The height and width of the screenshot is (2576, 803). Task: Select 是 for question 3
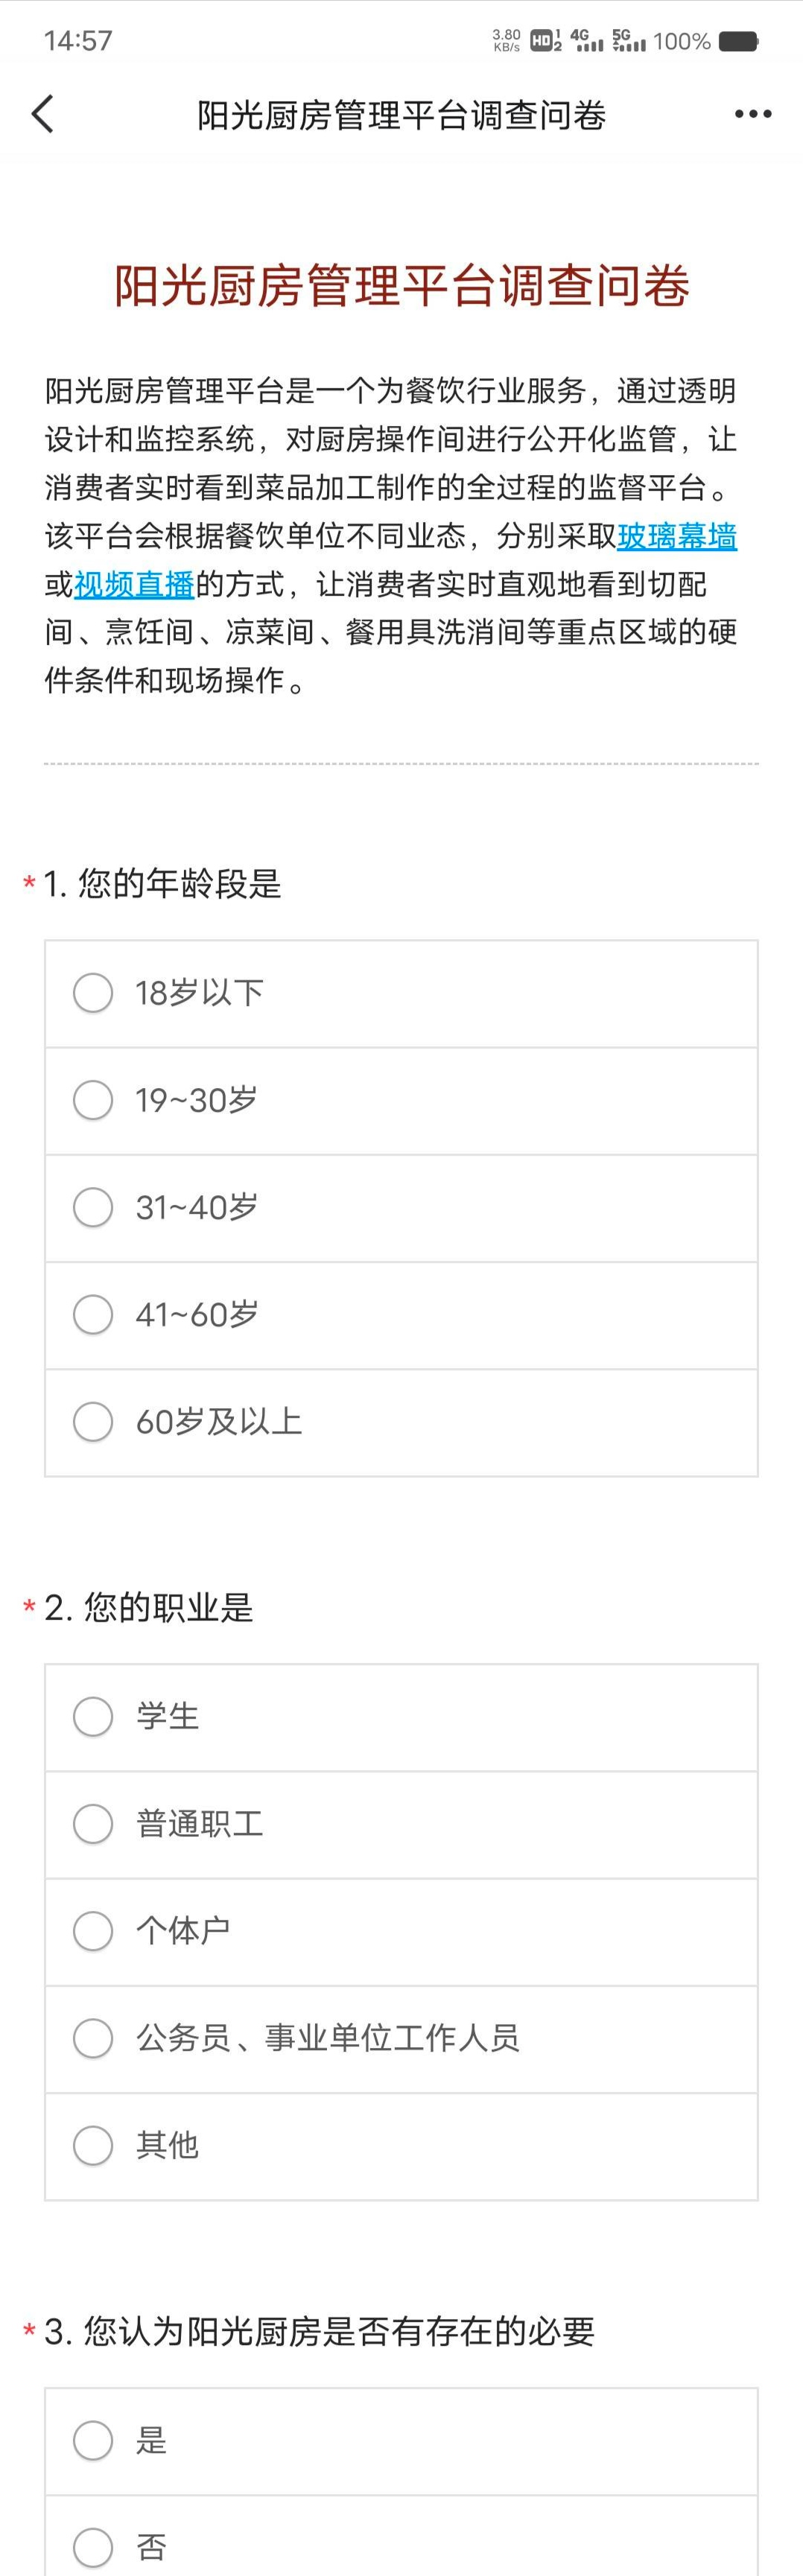(x=93, y=2440)
